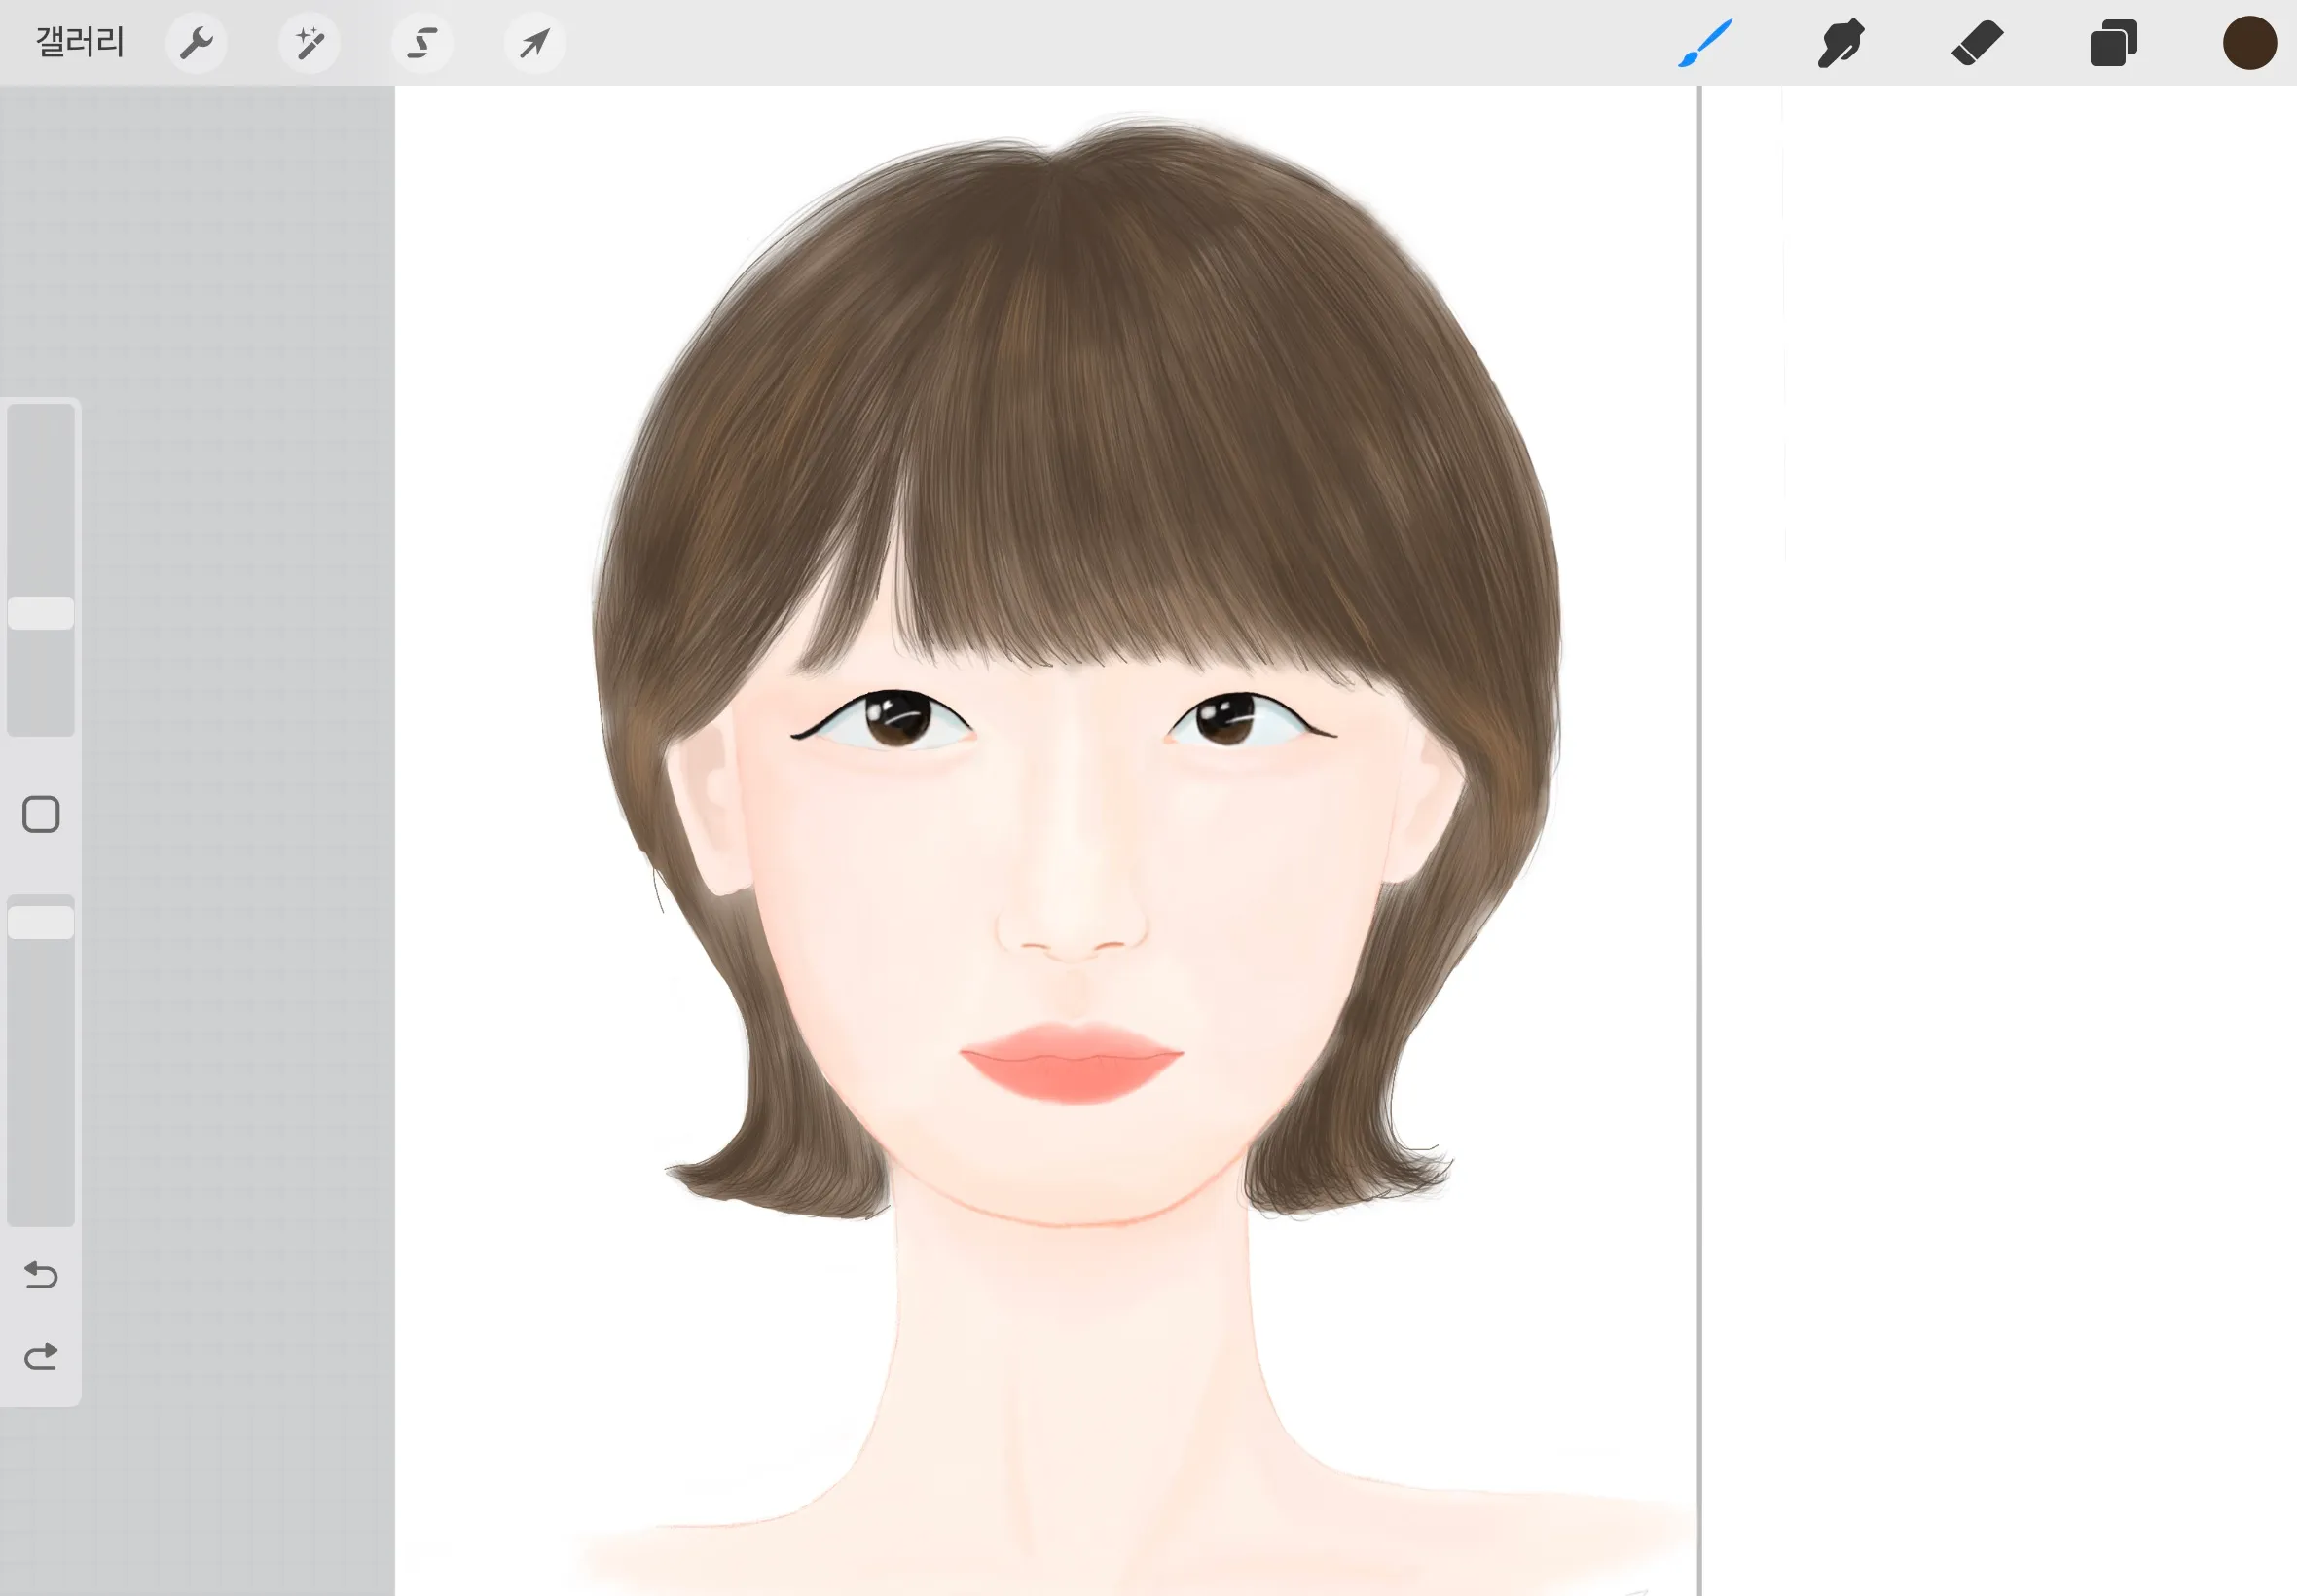Image resolution: width=2297 pixels, height=1596 pixels.
Task: Adjust the brush opacity slider handle
Action: 41,922
